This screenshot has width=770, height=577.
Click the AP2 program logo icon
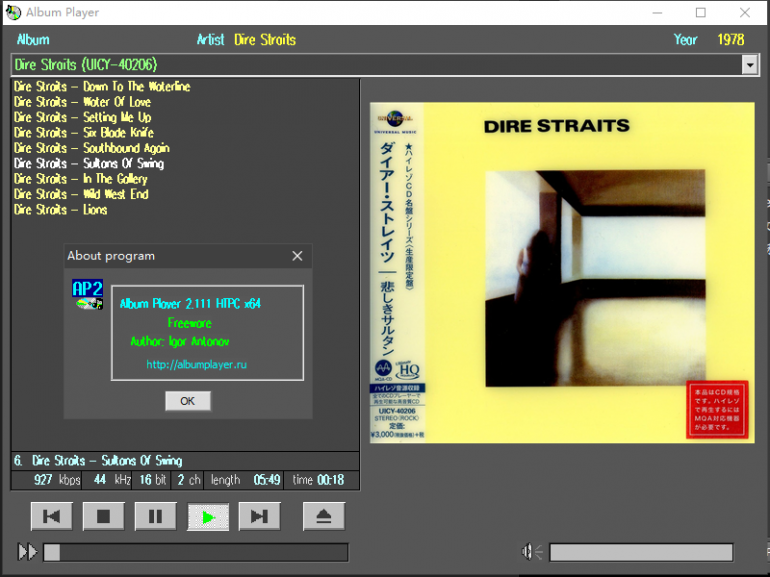coord(87,294)
